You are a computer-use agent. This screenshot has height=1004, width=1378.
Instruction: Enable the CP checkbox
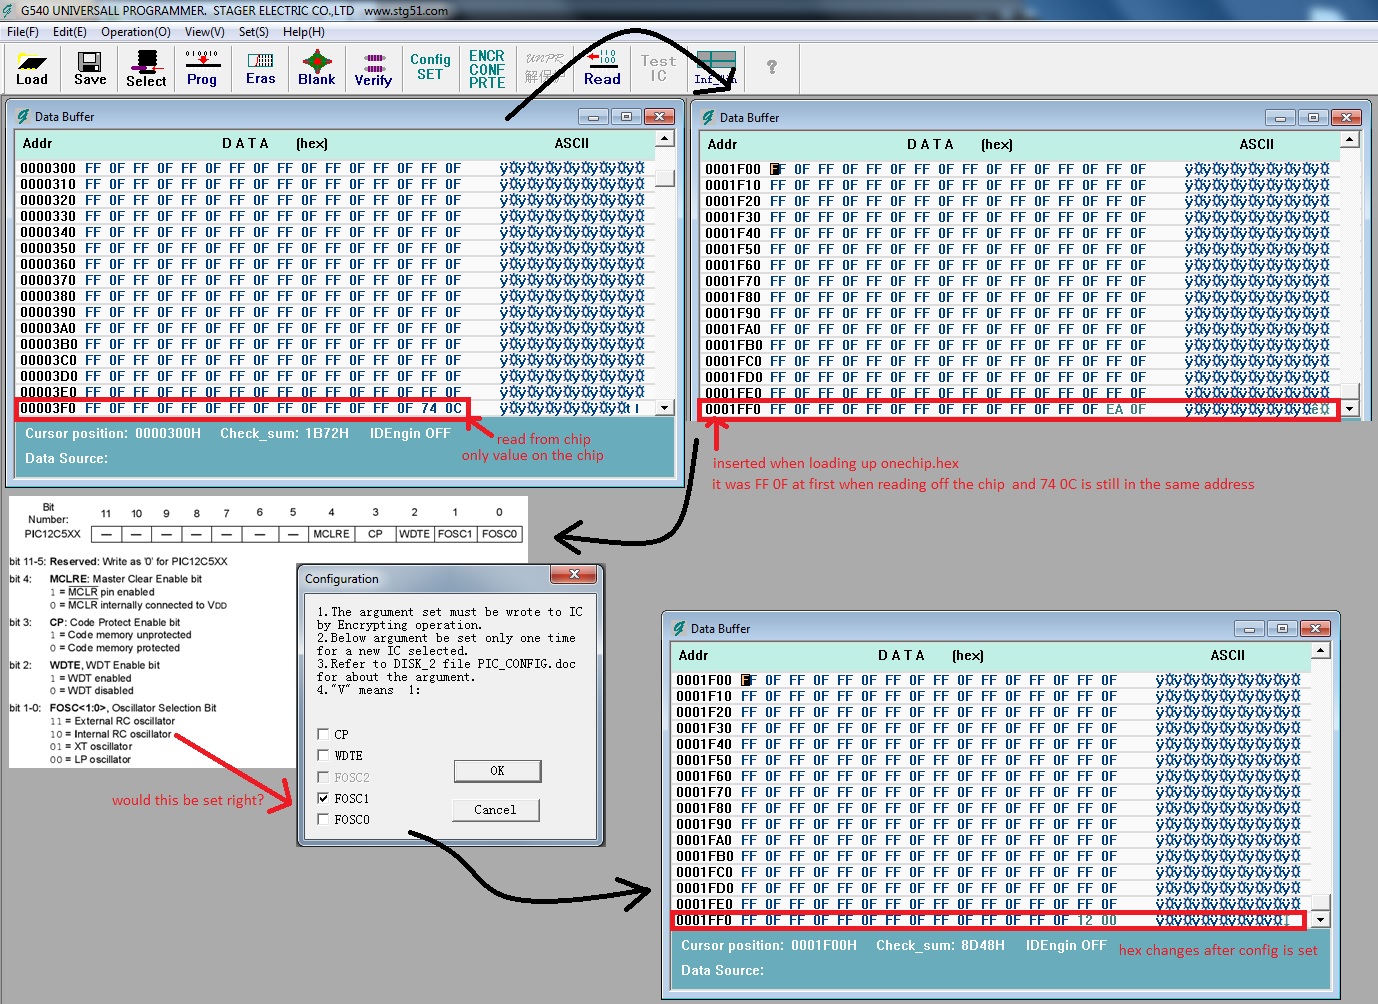pos(323,734)
